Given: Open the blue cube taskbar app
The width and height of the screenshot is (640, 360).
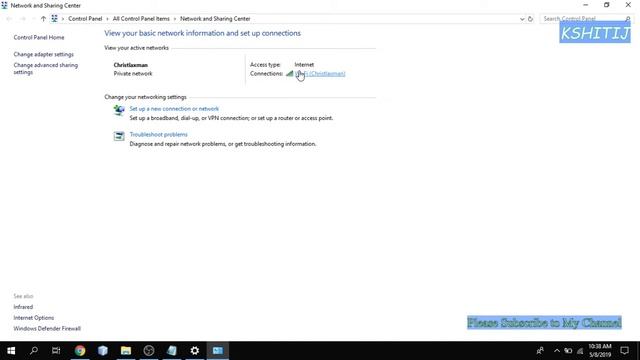Looking at the screenshot, I should [x=103, y=351].
